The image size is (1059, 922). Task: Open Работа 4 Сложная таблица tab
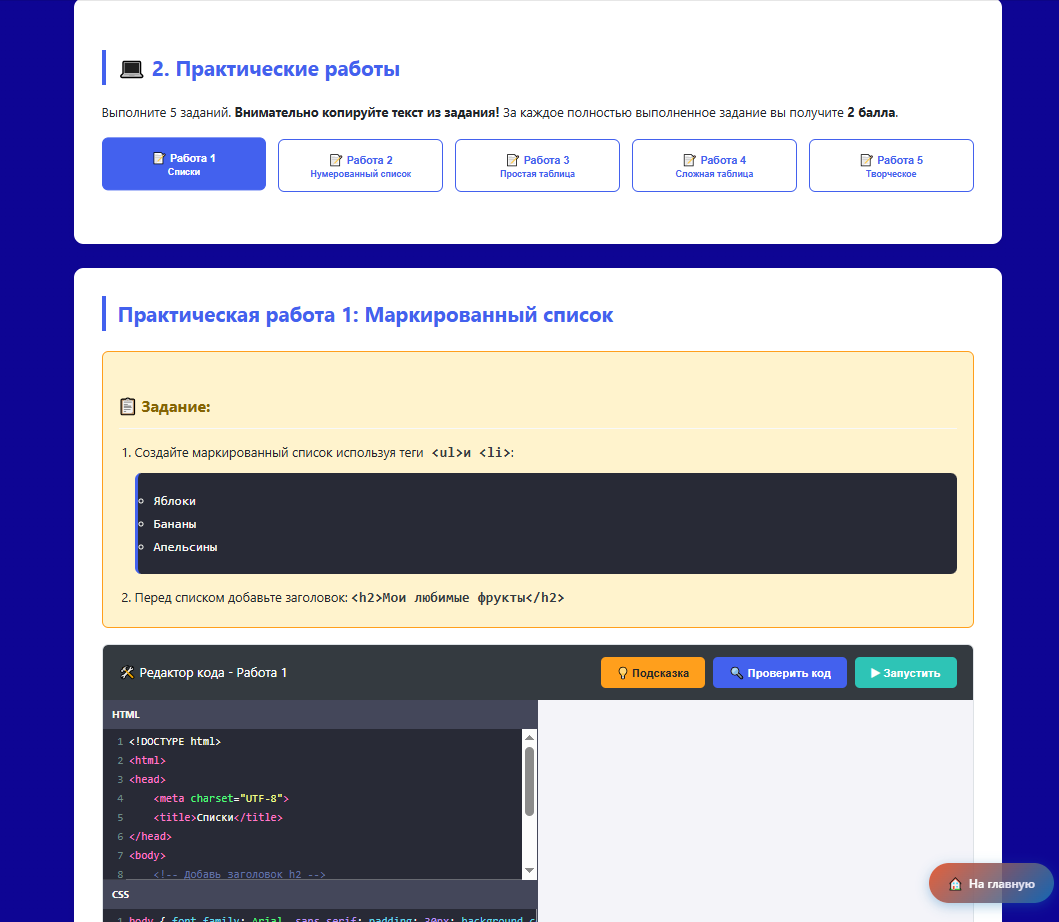click(x=715, y=165)
